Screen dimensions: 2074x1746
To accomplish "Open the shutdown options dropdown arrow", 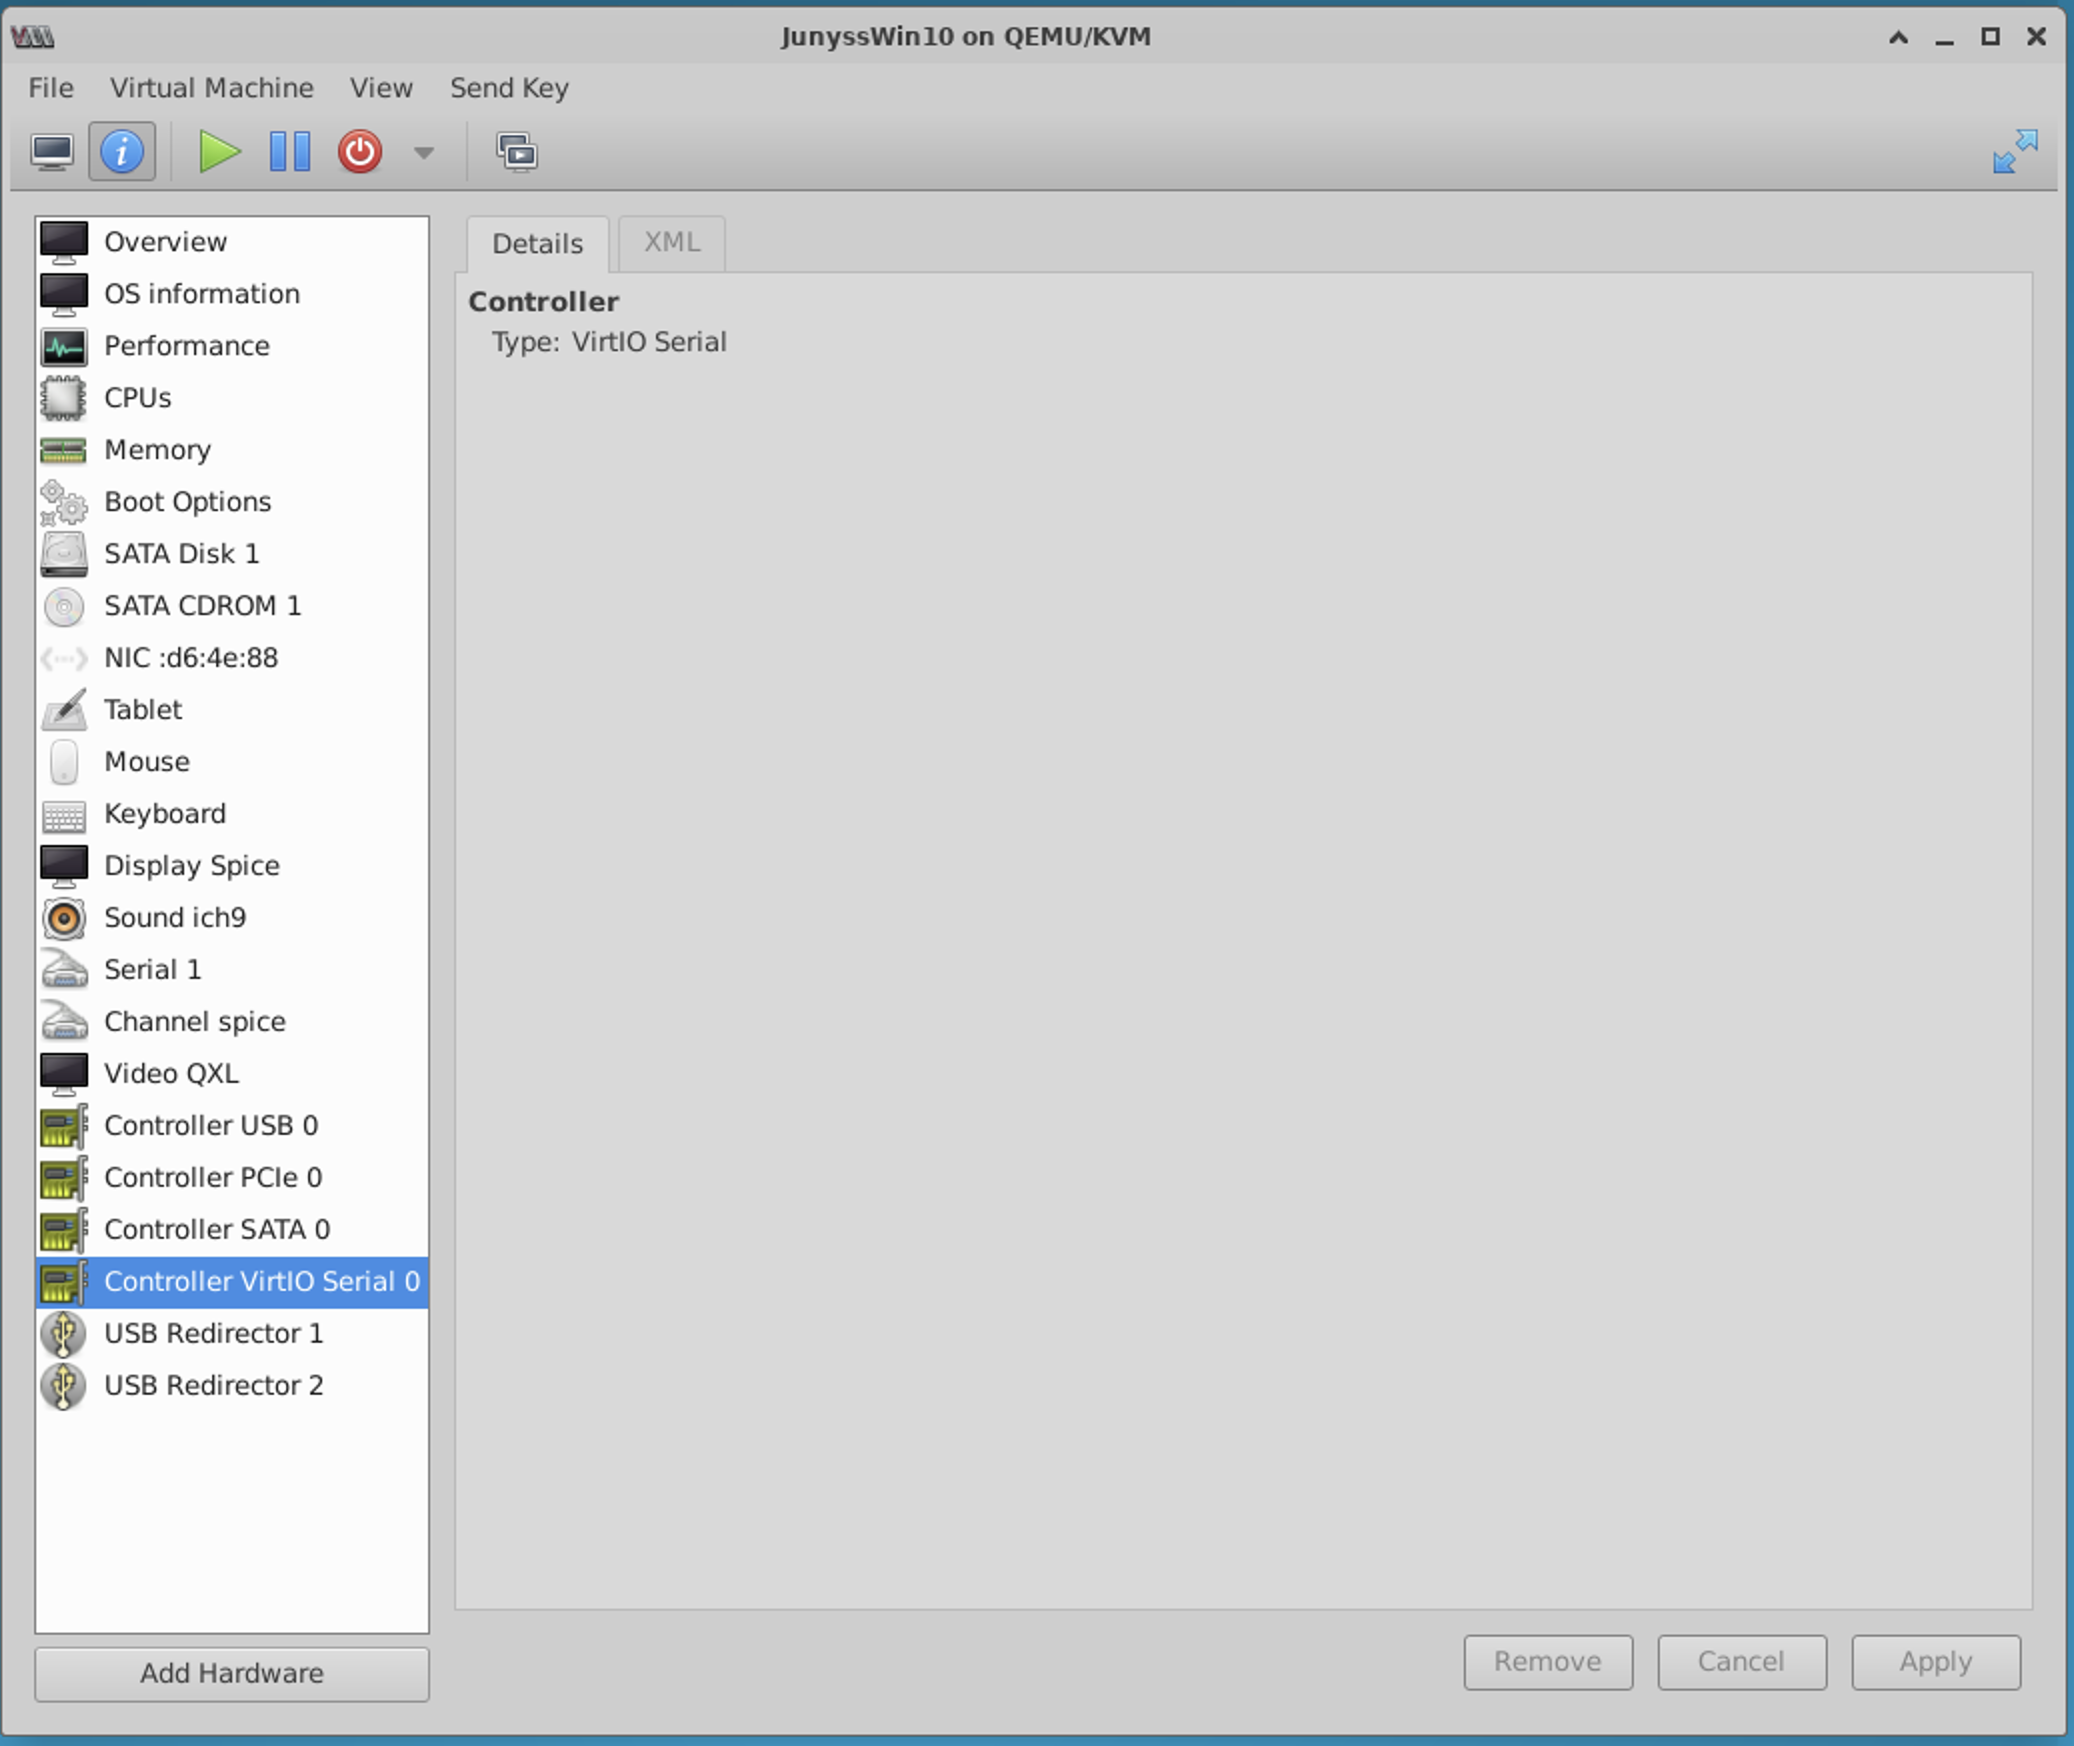I will (x=424, y=153).
